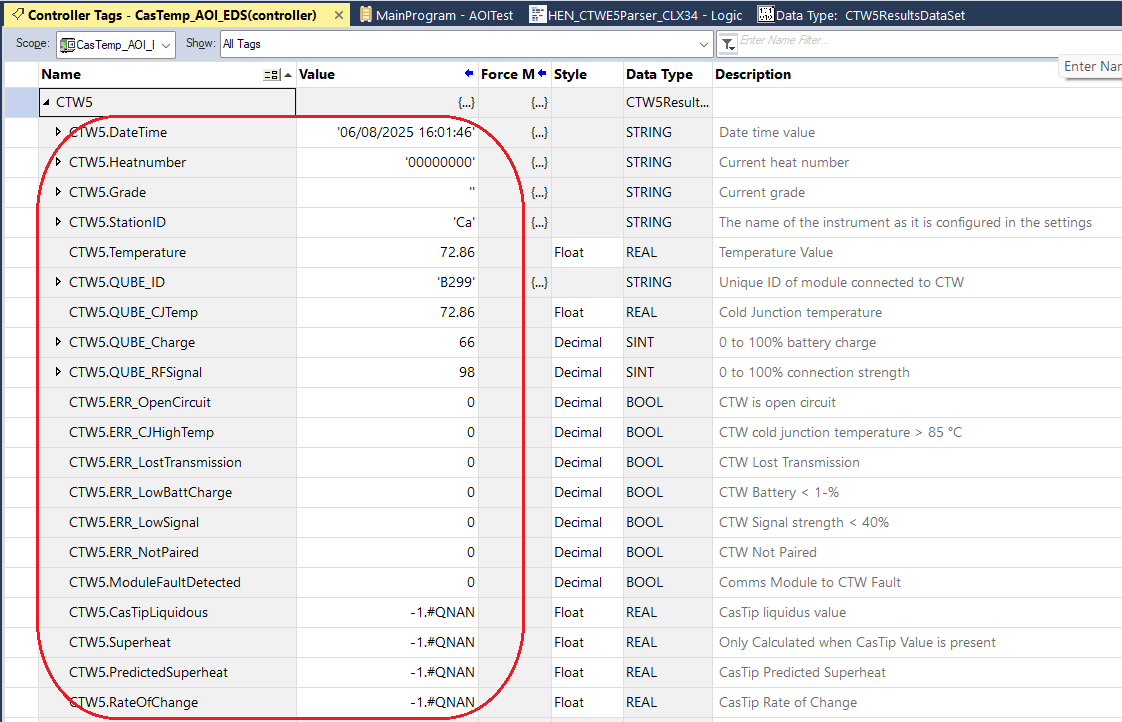Click the Name column header
The image size is (1122, 722).
167,74
